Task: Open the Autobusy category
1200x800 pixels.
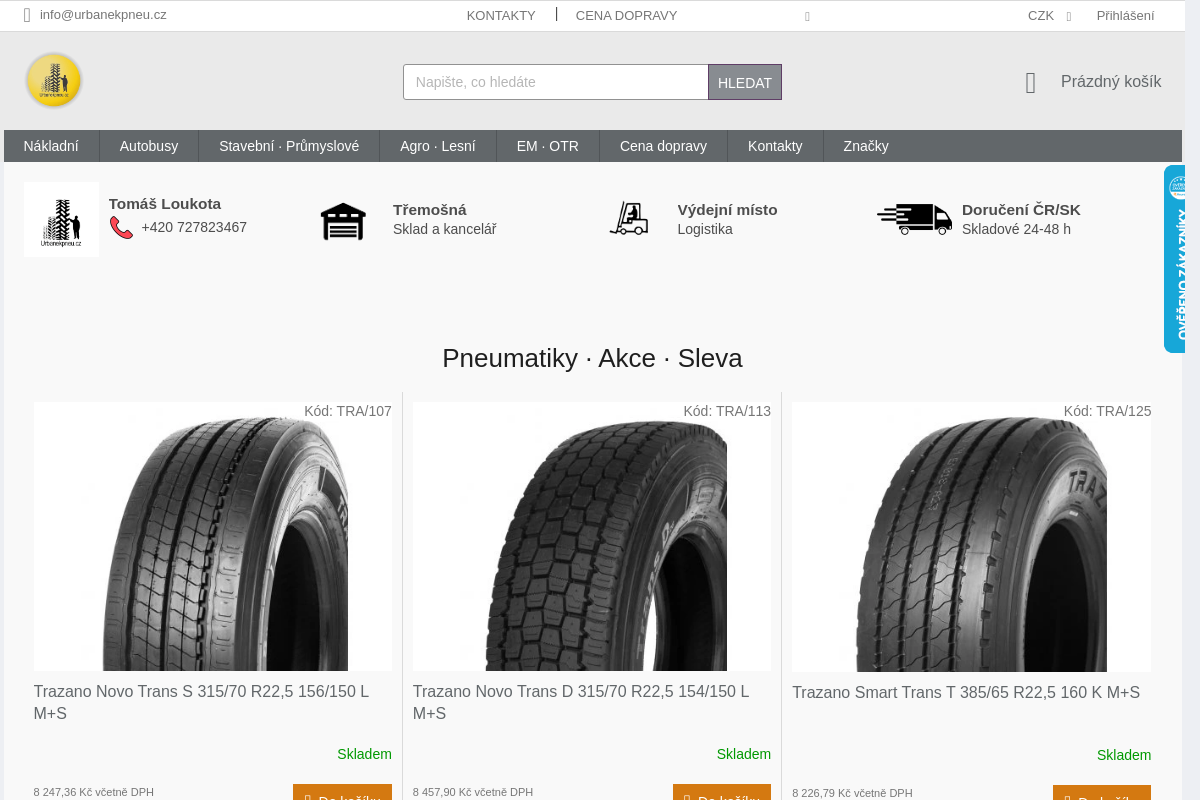Action: pos(149,146)
